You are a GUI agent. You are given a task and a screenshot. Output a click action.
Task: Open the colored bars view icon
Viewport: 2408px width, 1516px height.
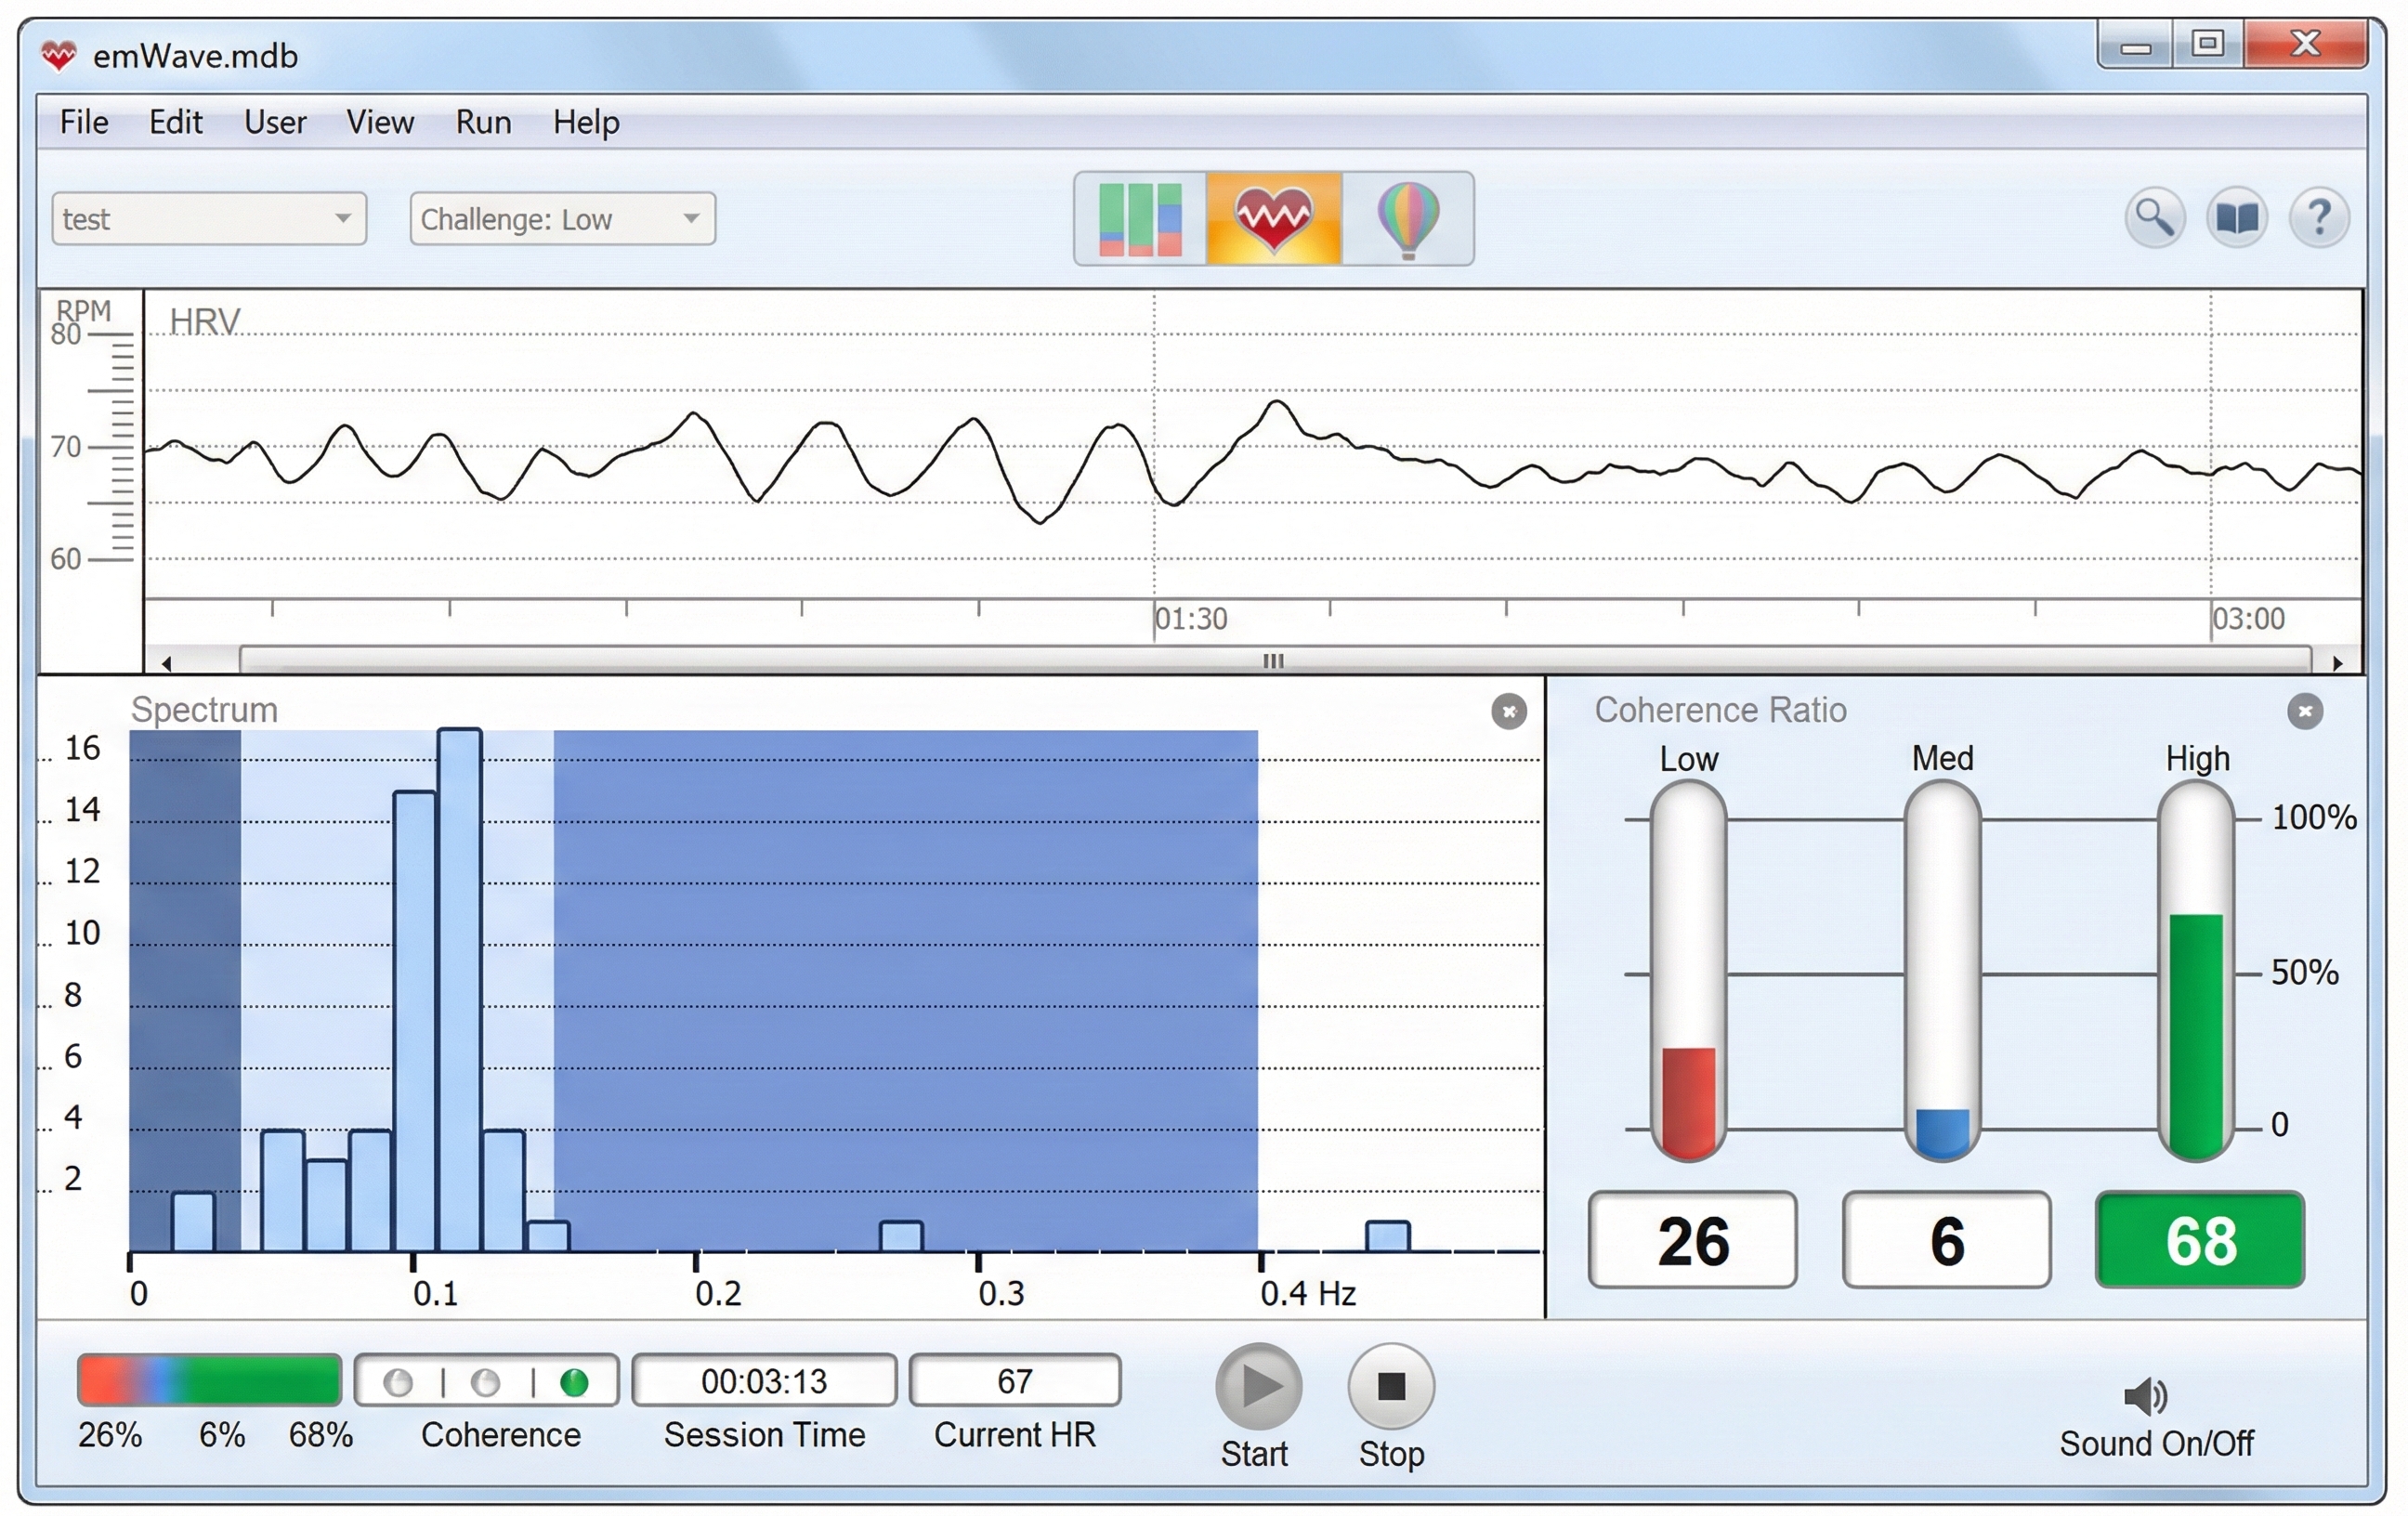1140,218
